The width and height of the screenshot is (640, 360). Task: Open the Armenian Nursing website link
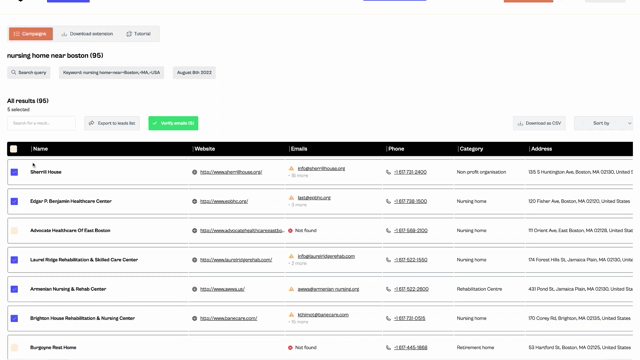pyautogui.click(x=222, y=289)
